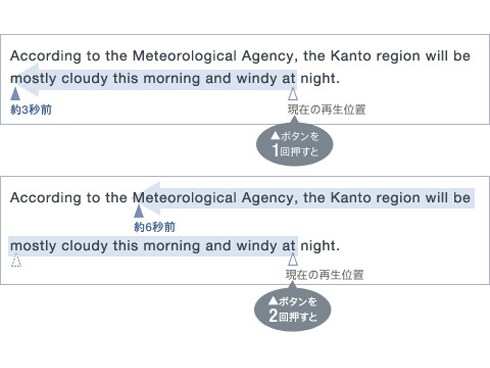
Task: Click the outlined triangle in the top panel
Action: [293, 94]
